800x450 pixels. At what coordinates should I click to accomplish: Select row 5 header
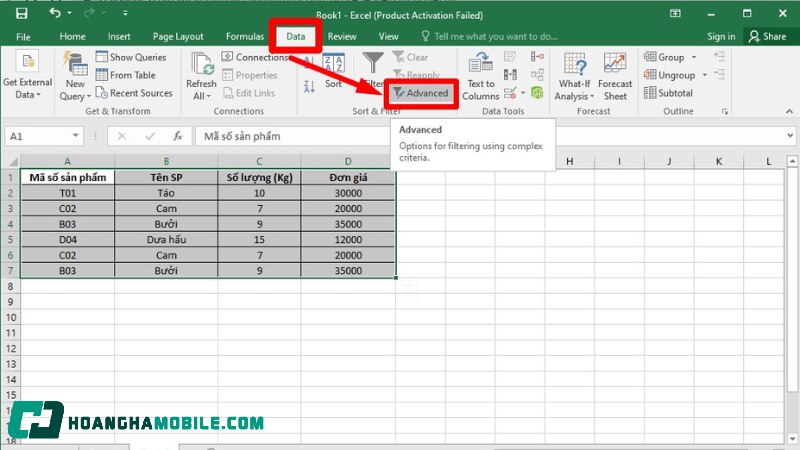pyautogui.click(x=10, y=239)
